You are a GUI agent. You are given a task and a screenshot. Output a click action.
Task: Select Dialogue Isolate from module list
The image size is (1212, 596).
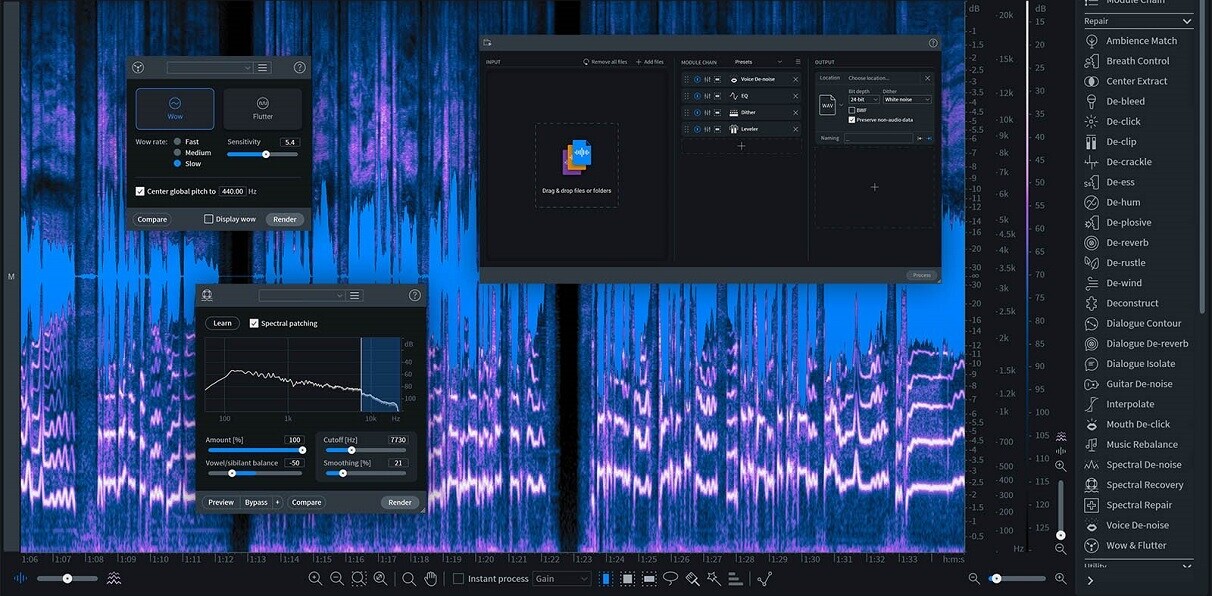tap(1140, 364)
